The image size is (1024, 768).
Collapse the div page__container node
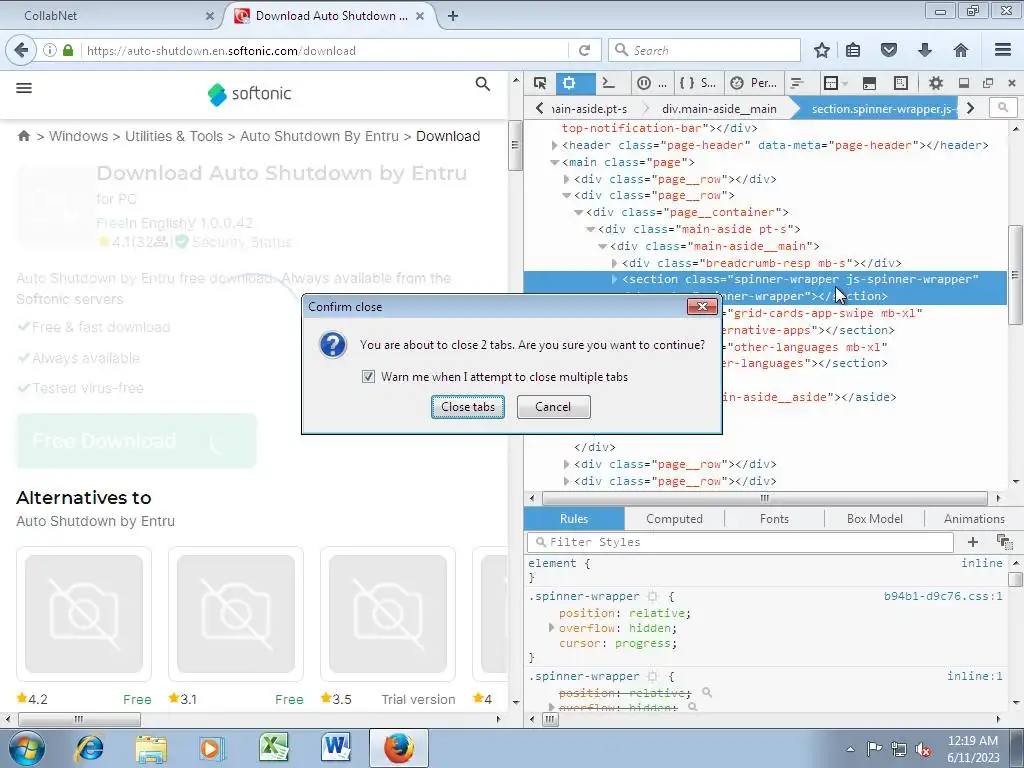[579, 212]
